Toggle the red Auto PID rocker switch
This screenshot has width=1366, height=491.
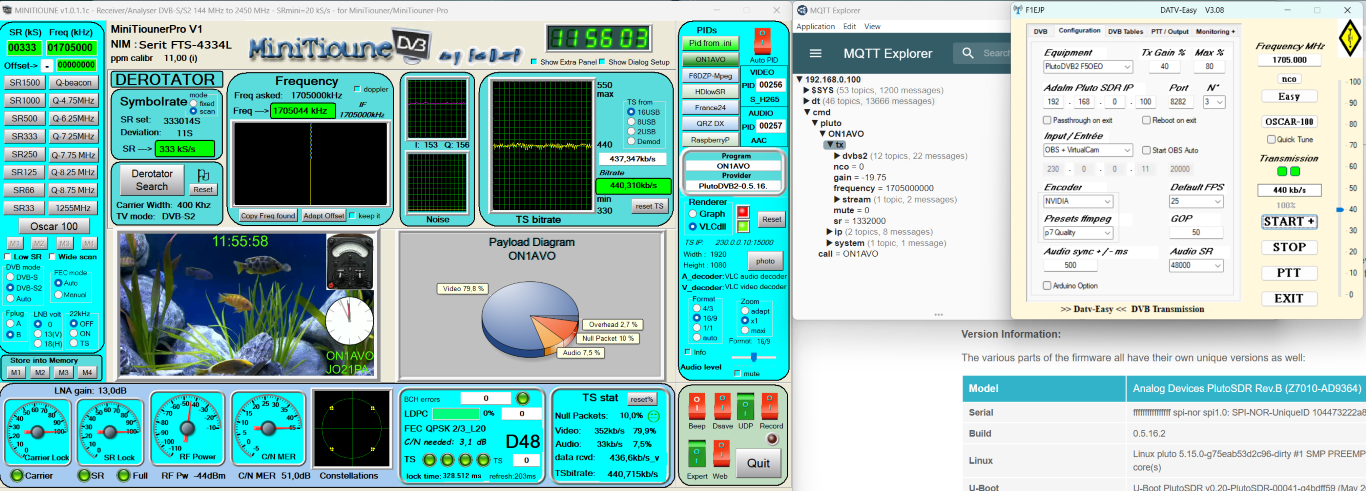764,41
